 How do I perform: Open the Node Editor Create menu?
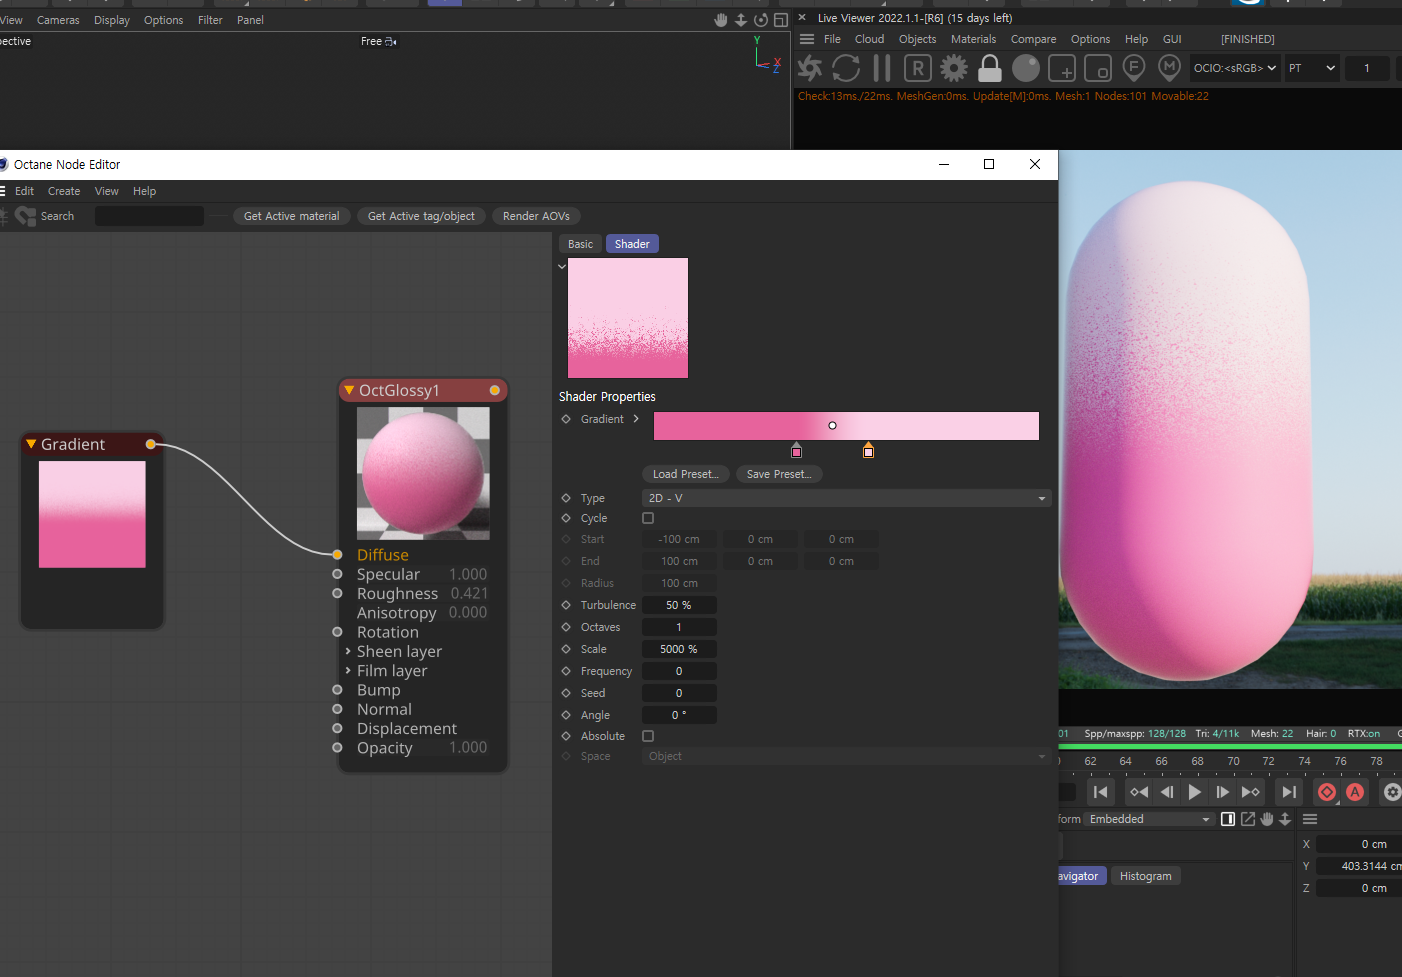pyautogui.click(x=64, y=191)
